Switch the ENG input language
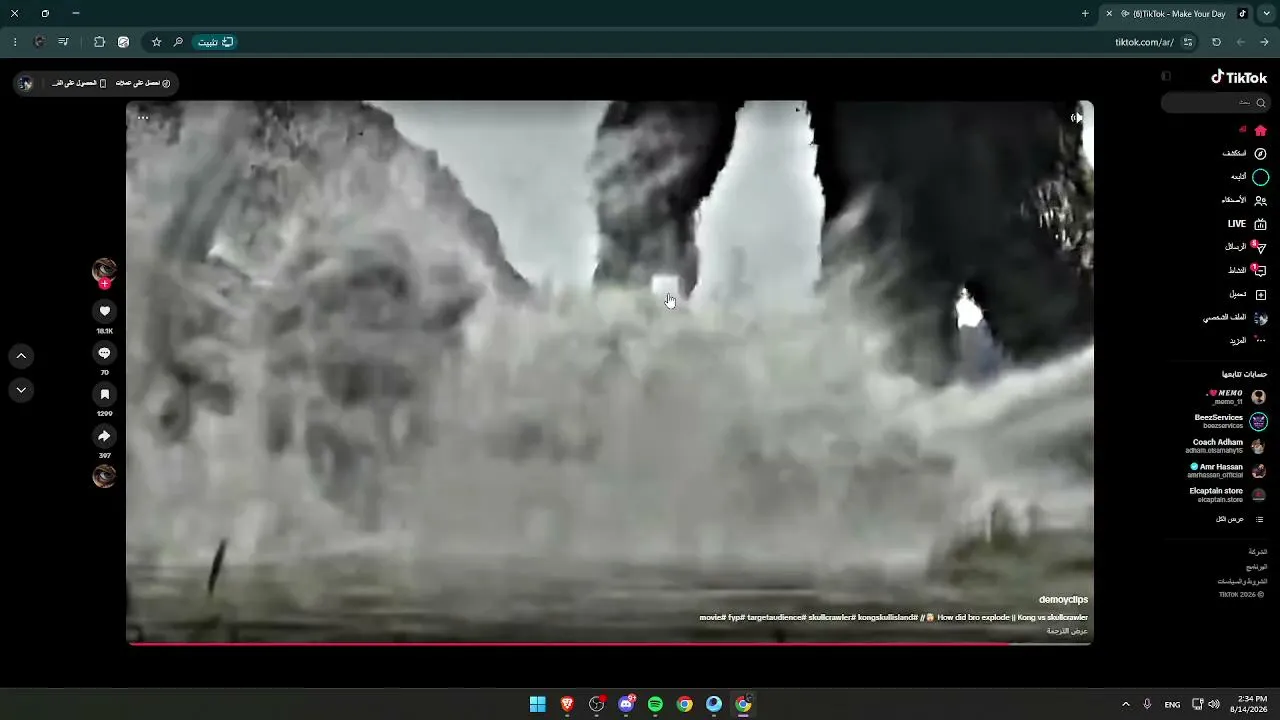This screenshot has height=720, width=1280. pos(1172,704)
